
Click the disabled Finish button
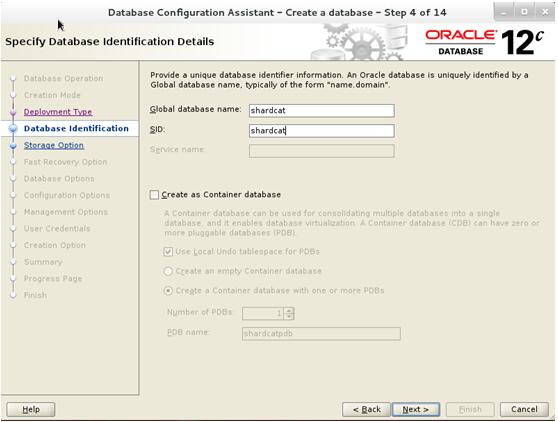point(470,410)
